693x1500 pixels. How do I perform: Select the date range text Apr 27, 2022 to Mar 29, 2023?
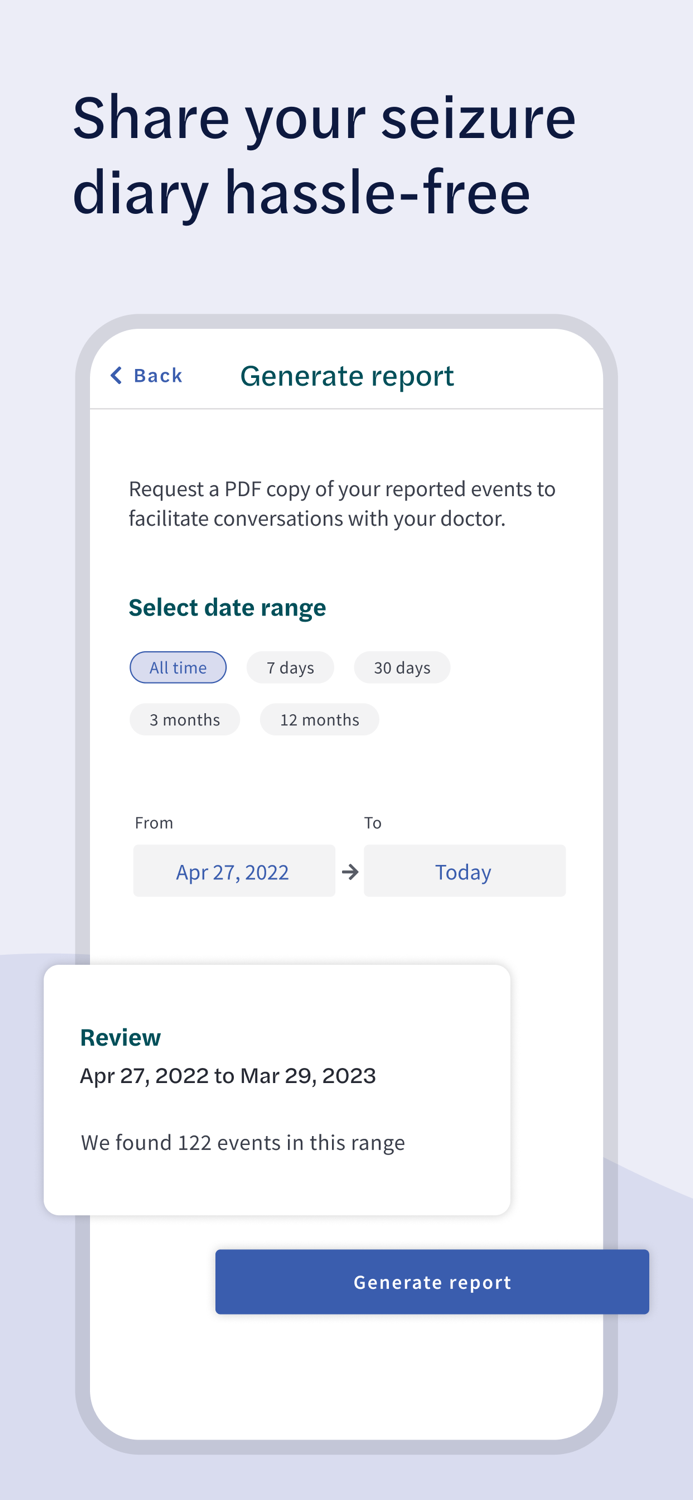tap(228, 1075)
